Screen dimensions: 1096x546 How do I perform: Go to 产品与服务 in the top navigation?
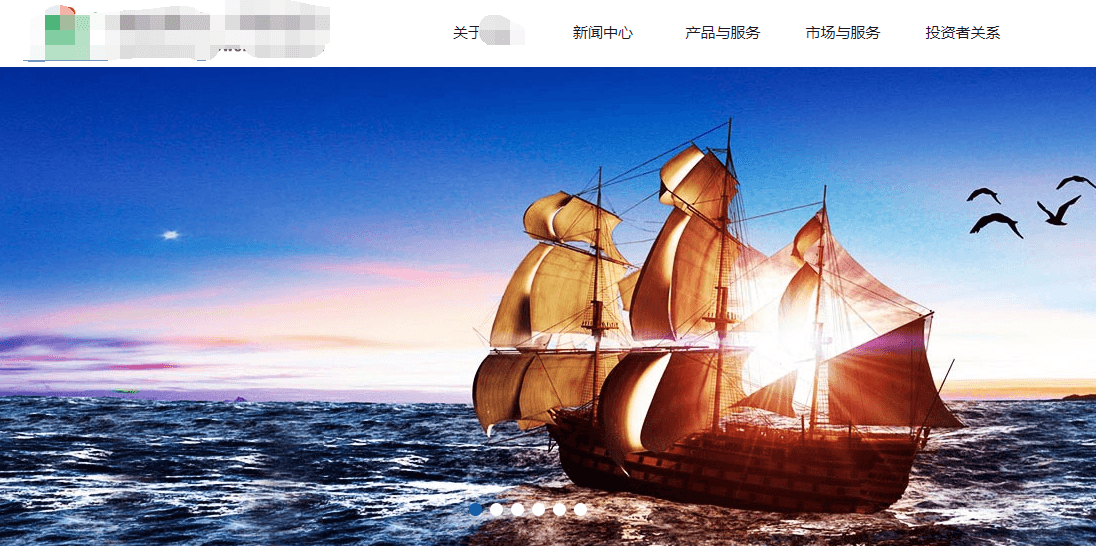[722, 33]
